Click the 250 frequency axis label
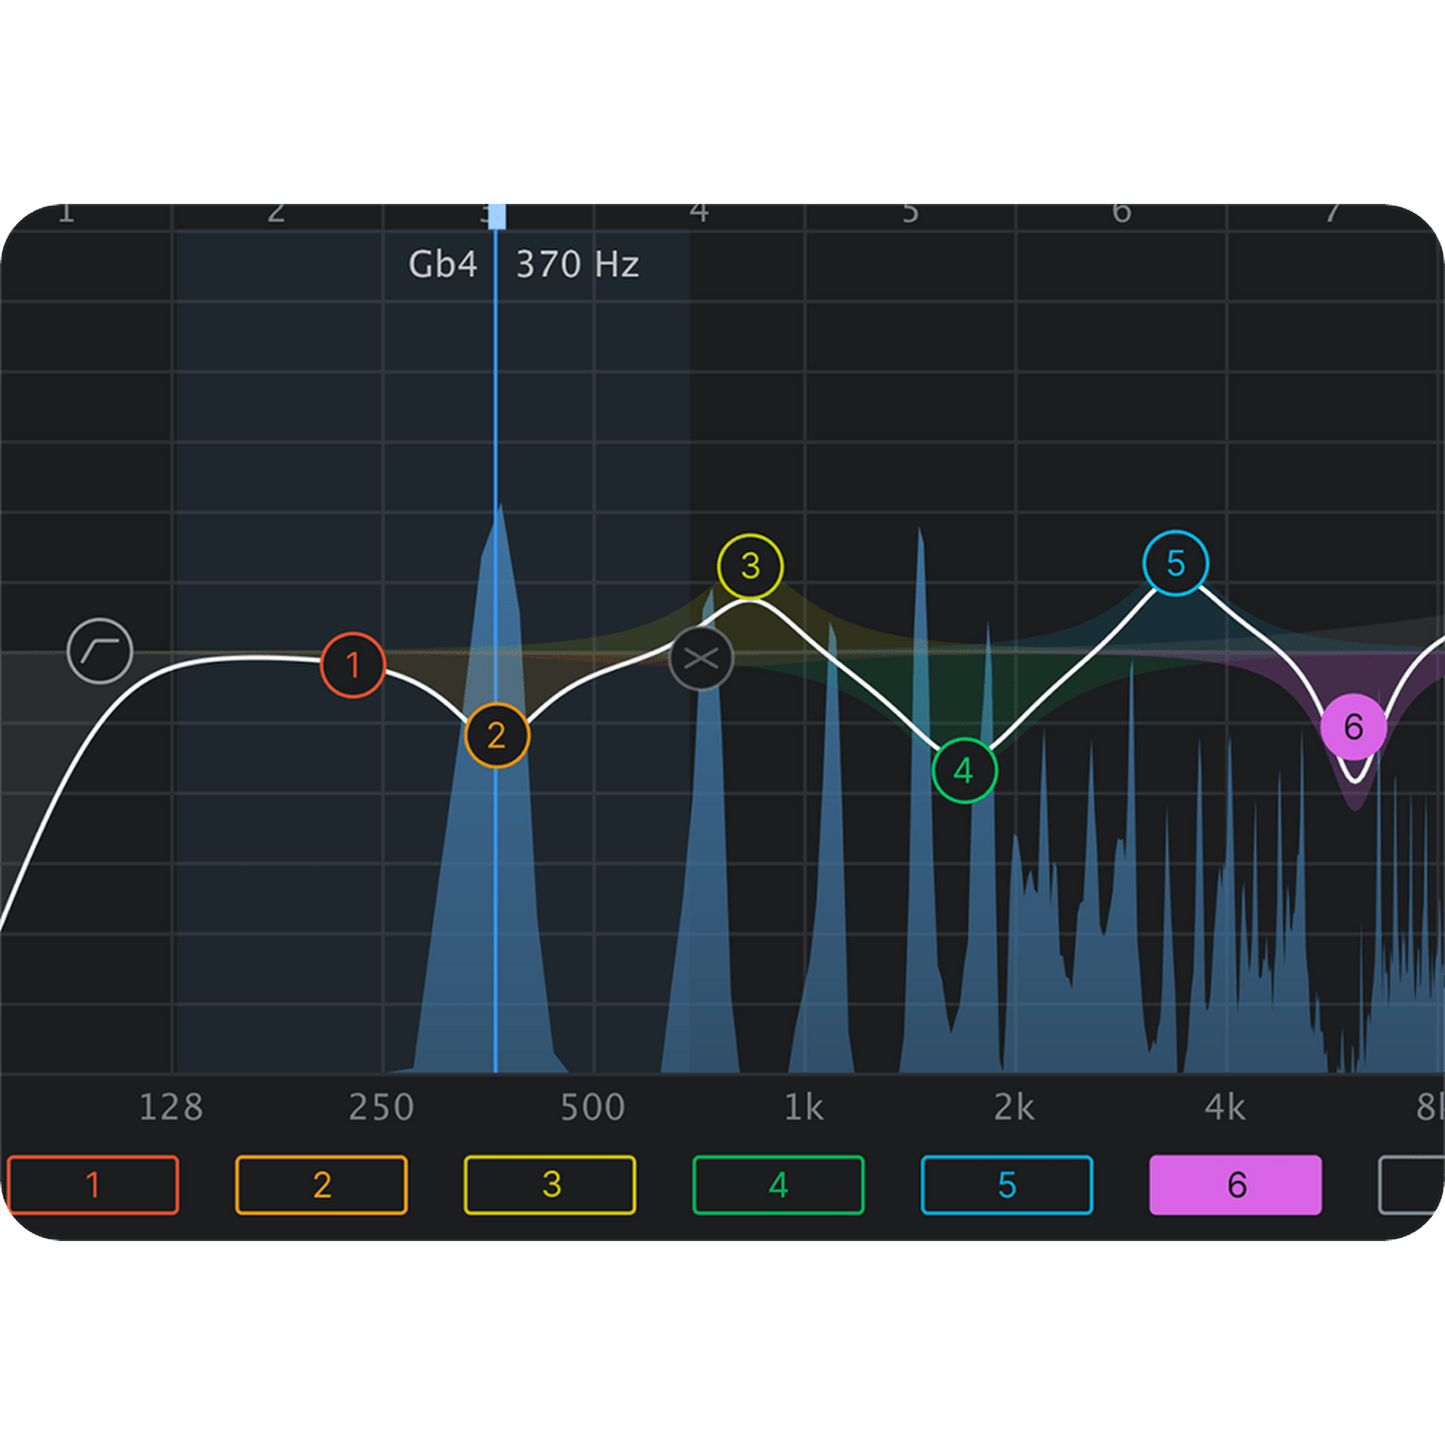The width and height of the screenshot is (1445, 1445). coord(382,1107)
